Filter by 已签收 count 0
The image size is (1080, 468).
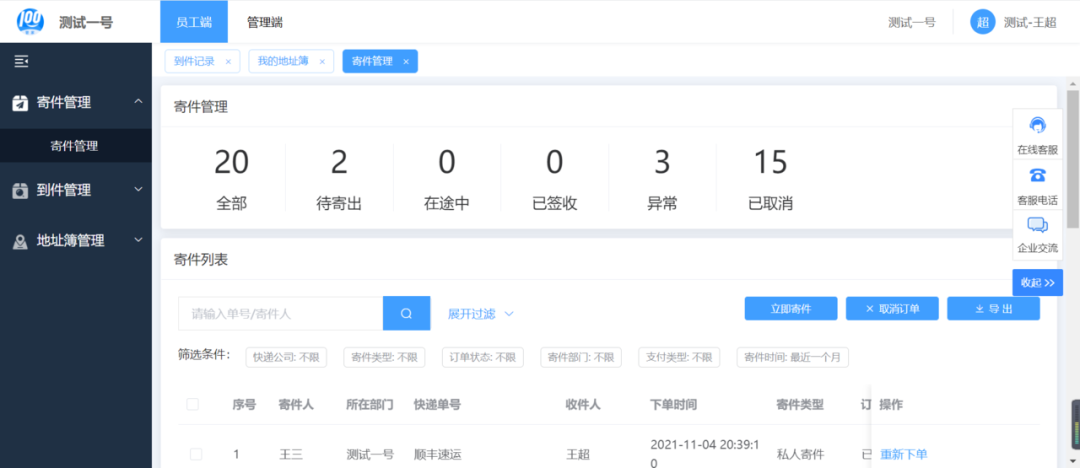coord(554,179)
